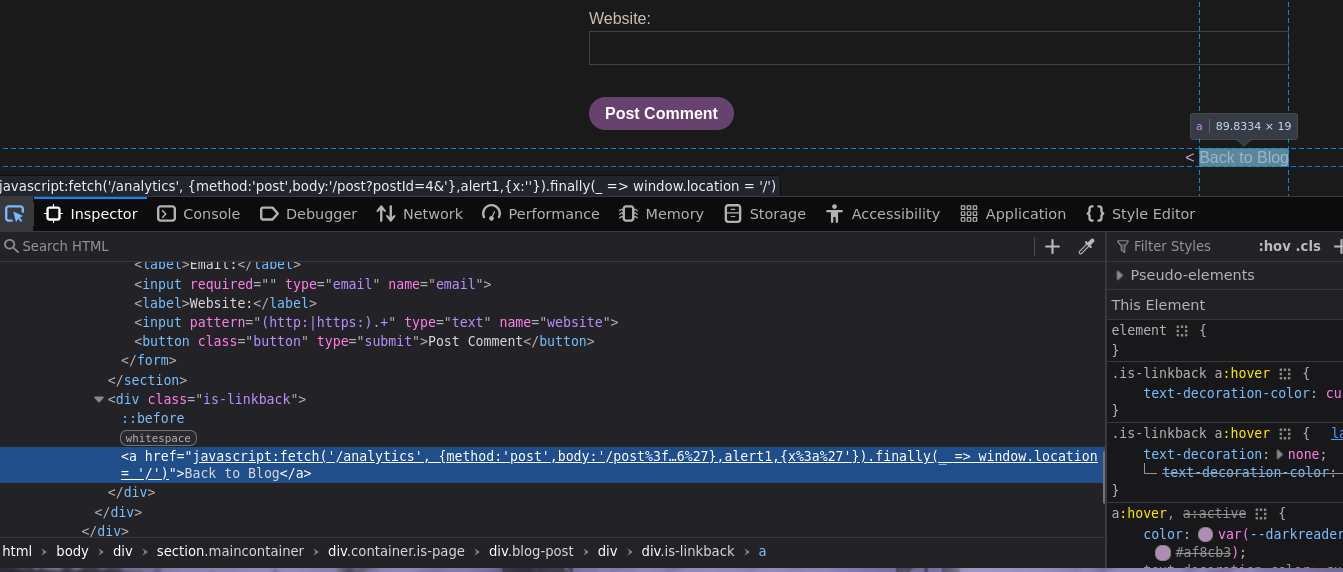Click the div.blog-post breadcrumb
This screenshot has height=572, width=1343.
[x=531, y=551]
